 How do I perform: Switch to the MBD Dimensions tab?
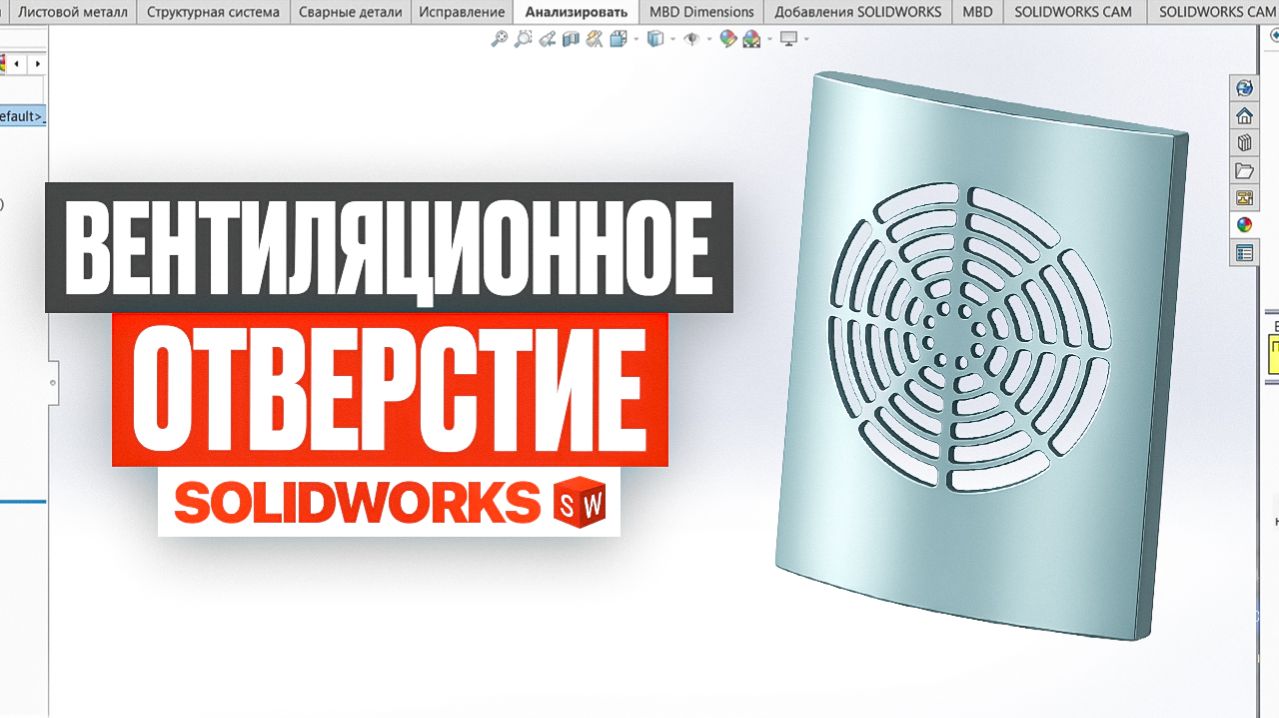point(701,12)
